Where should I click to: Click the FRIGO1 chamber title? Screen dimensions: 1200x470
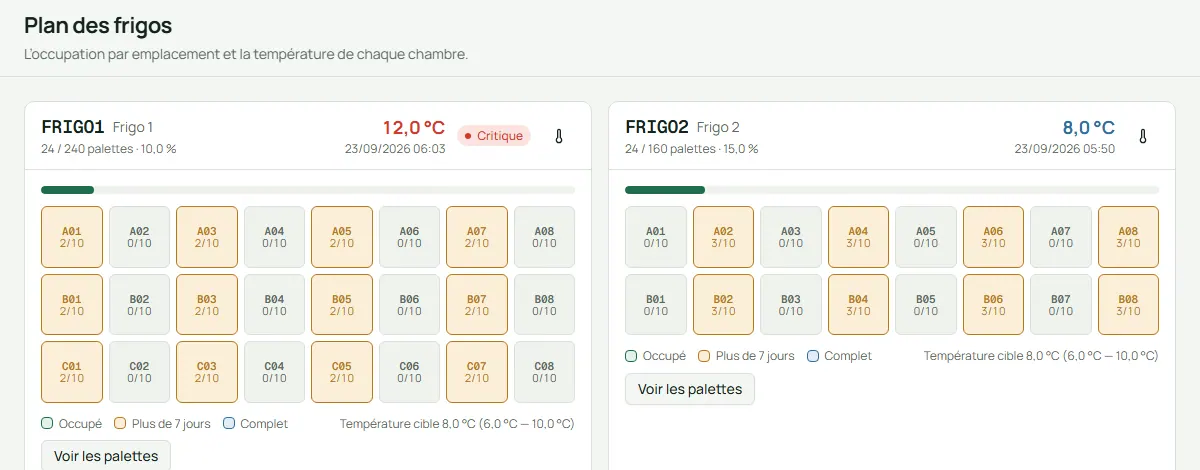73,127
